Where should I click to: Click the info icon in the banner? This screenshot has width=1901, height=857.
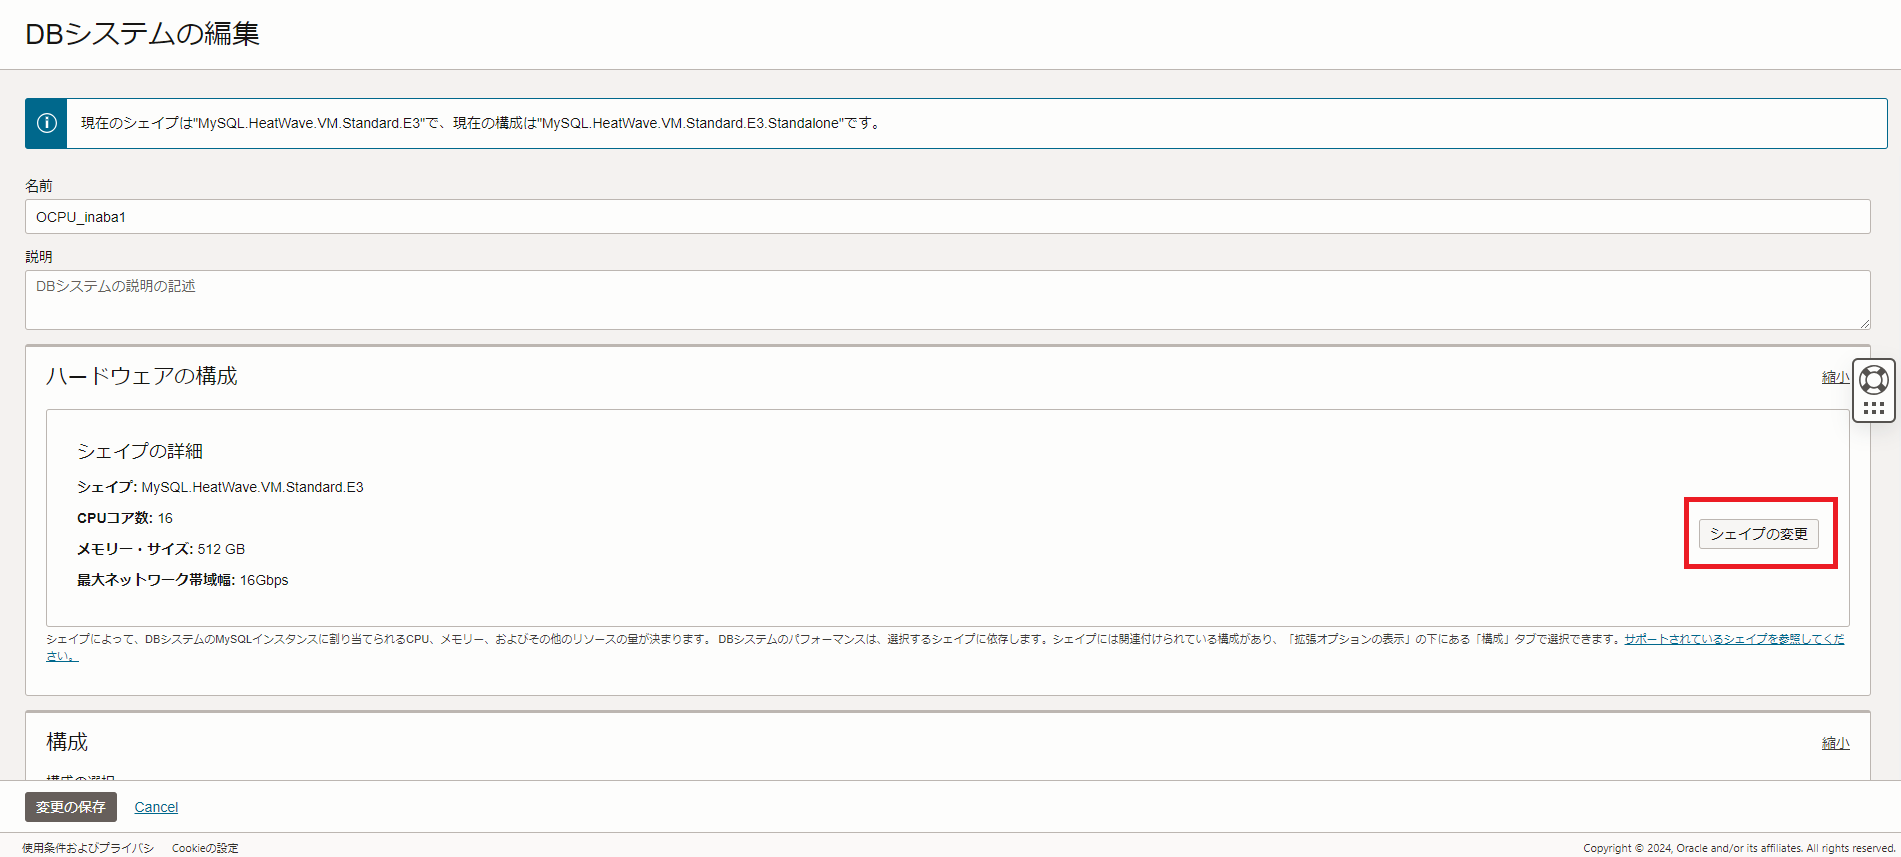click(46, 123)
